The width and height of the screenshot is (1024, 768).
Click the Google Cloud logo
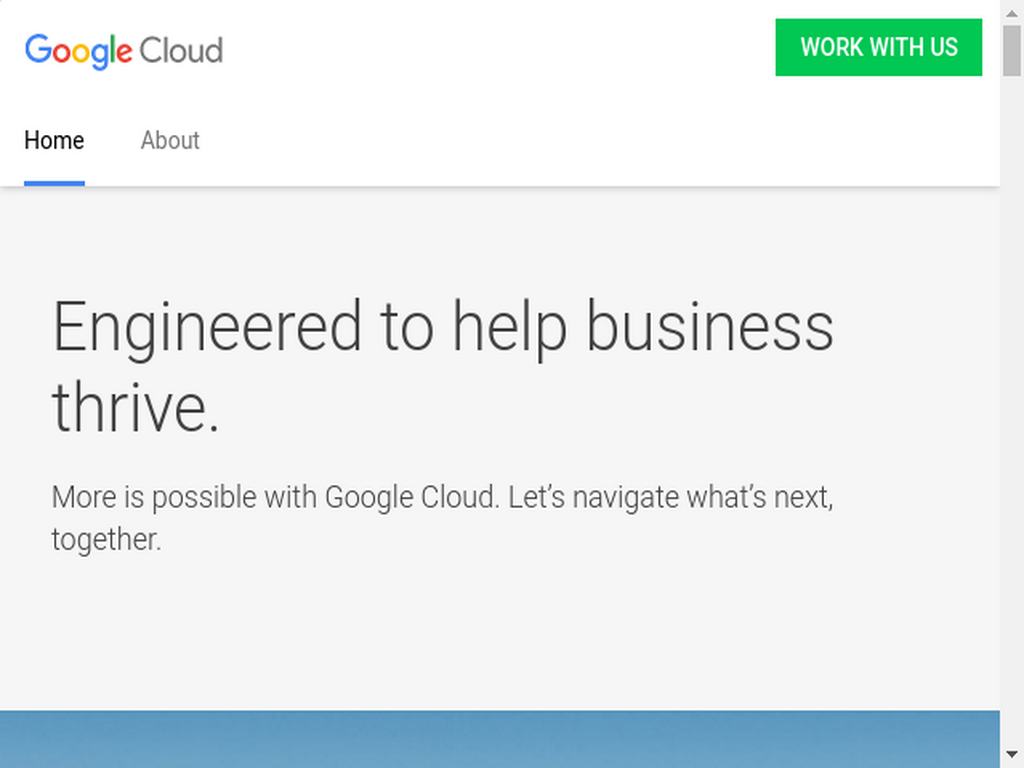(124, 51)
